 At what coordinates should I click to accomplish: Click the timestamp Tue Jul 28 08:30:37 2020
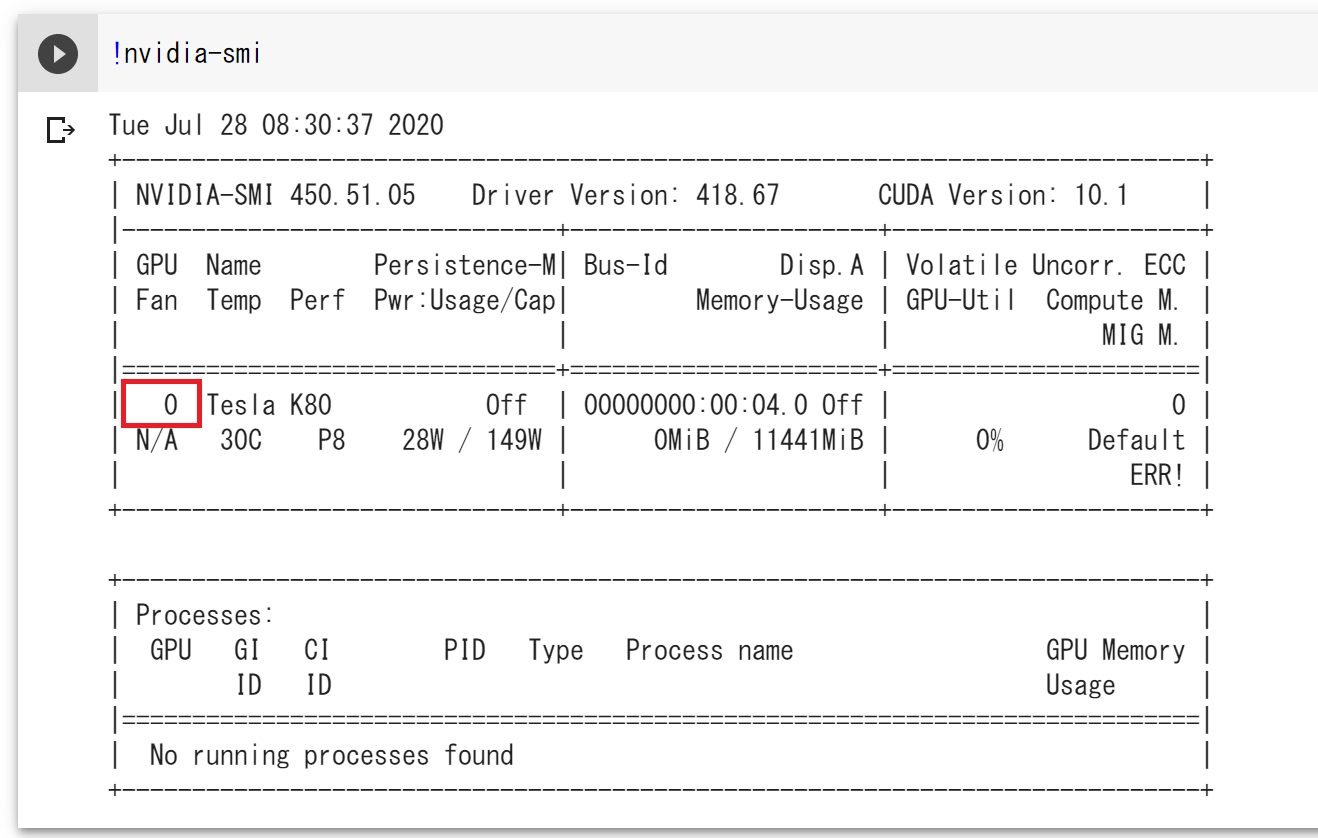click(x=276, y=125)
